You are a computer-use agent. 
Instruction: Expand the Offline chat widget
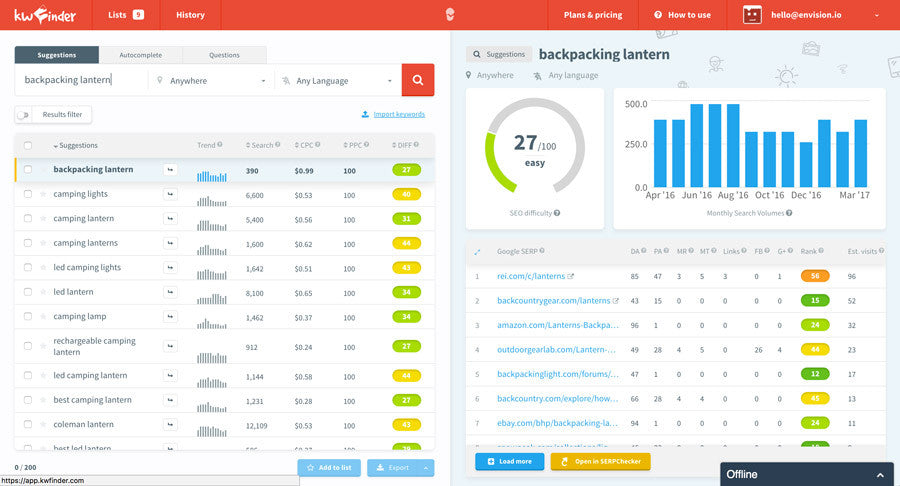click(806, 475)
